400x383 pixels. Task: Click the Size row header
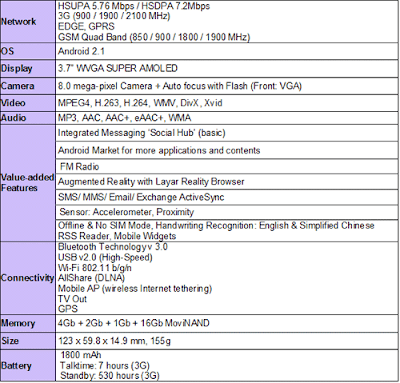tap(28, 341)
